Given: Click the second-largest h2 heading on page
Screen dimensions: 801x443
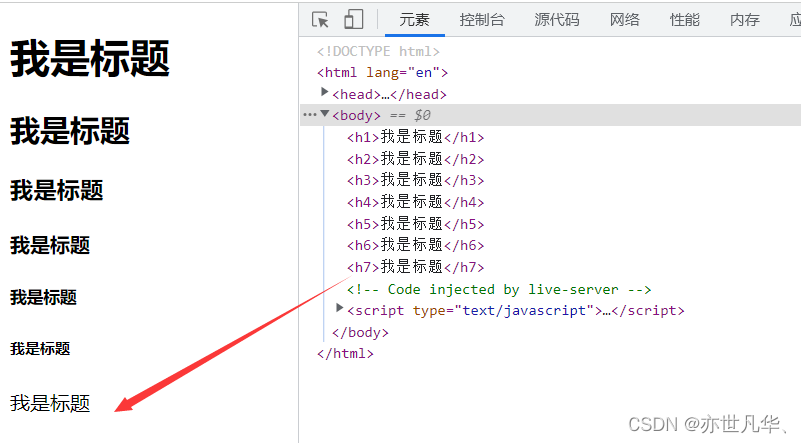Looking at the screenshot, I should click(x=70, y=131).
